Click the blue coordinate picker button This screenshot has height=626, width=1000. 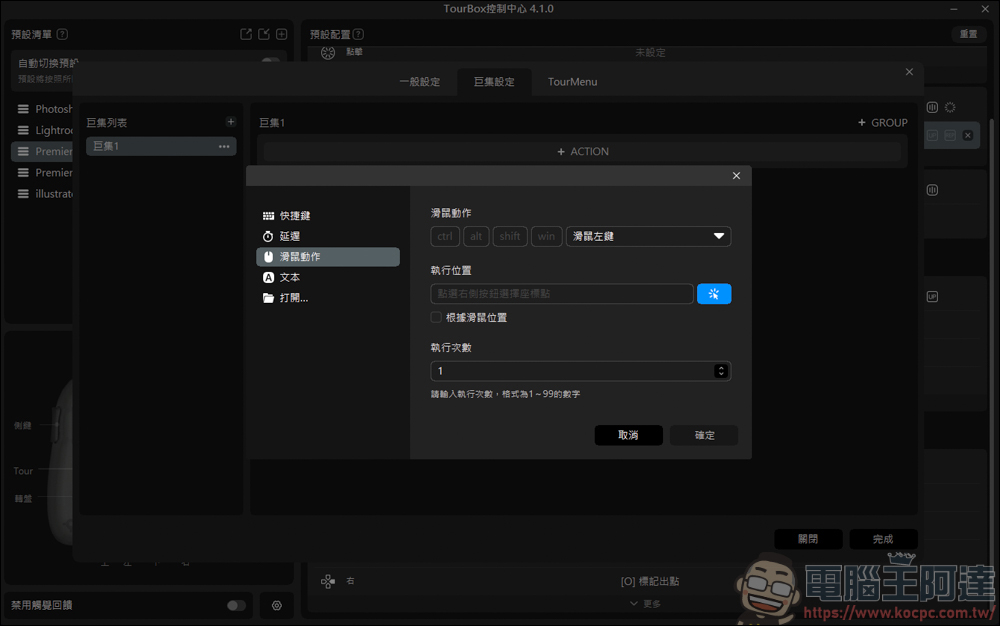tap(714, 294)
